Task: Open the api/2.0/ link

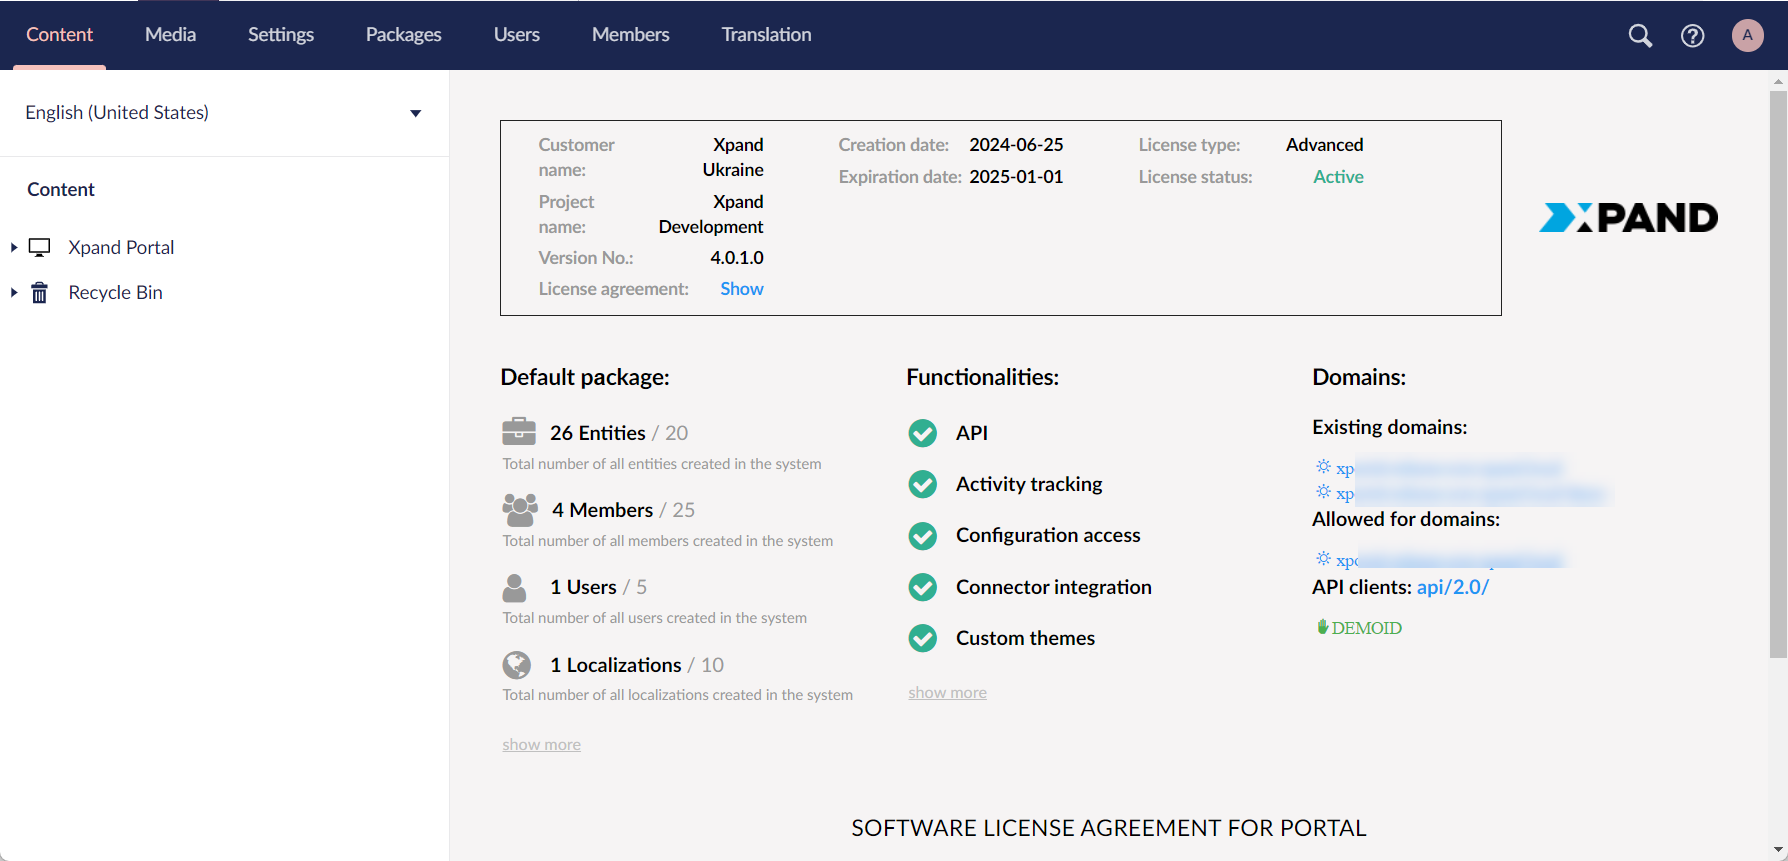Action: tap(1453, 587)
